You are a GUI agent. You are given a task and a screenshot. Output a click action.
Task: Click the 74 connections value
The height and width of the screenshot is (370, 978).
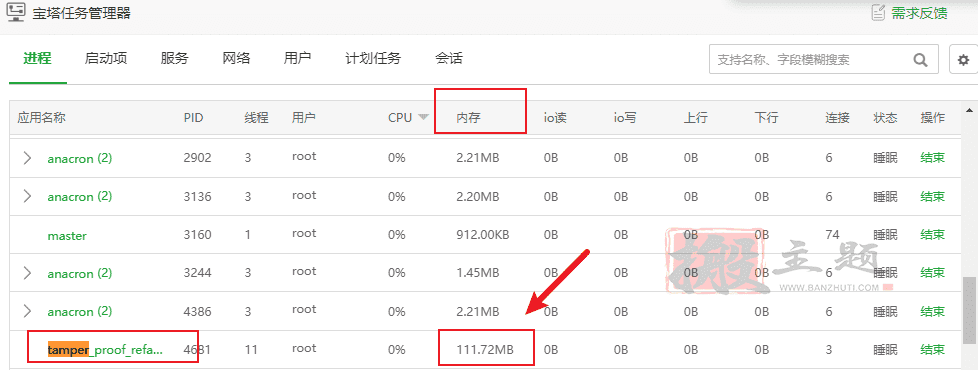coord(832,235)
